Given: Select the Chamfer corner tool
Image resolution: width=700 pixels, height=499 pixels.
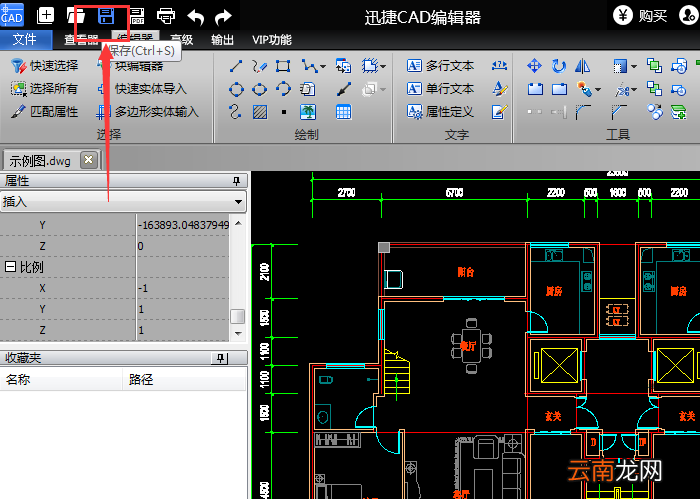Looking at the screenshot, I should pos(619,112).
